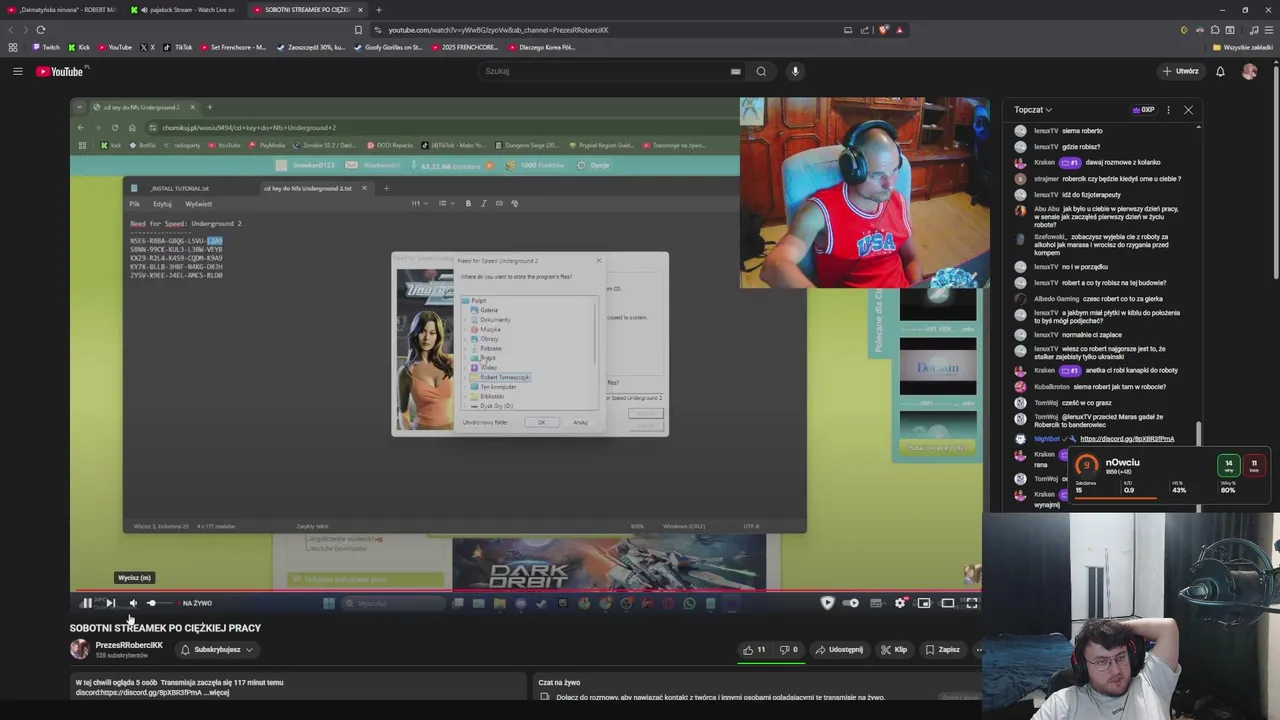Like the stream with thumbs up
The height and width of the screenshot is (720, 1280).
(x=754, y=650)
